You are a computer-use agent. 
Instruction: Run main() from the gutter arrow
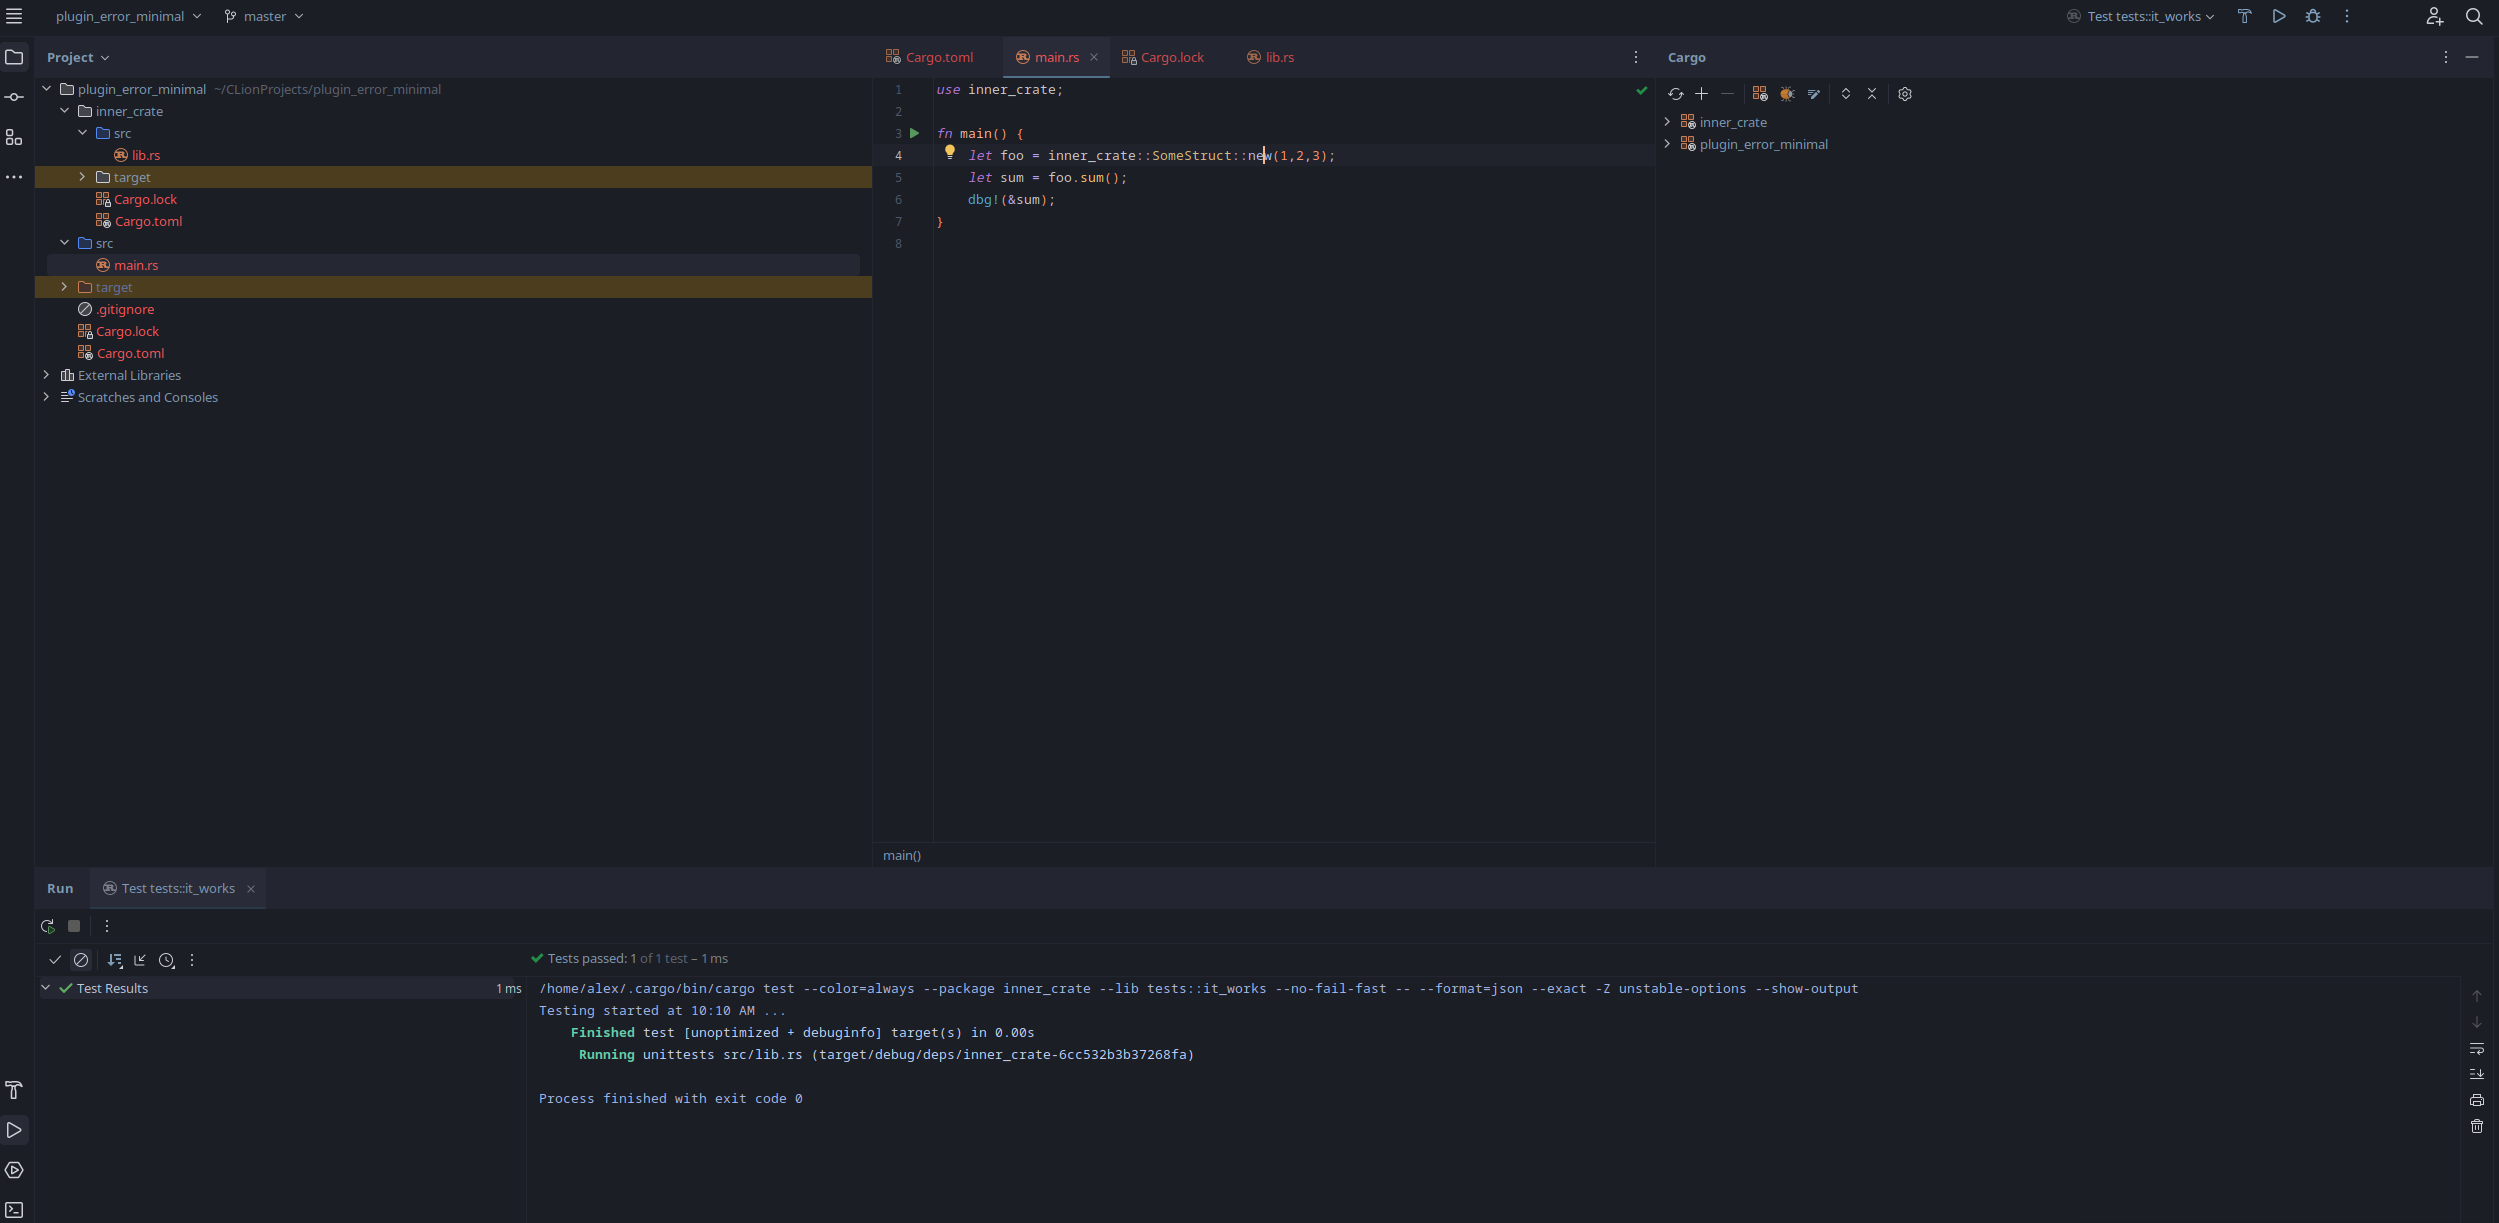[x=914, y=133]
